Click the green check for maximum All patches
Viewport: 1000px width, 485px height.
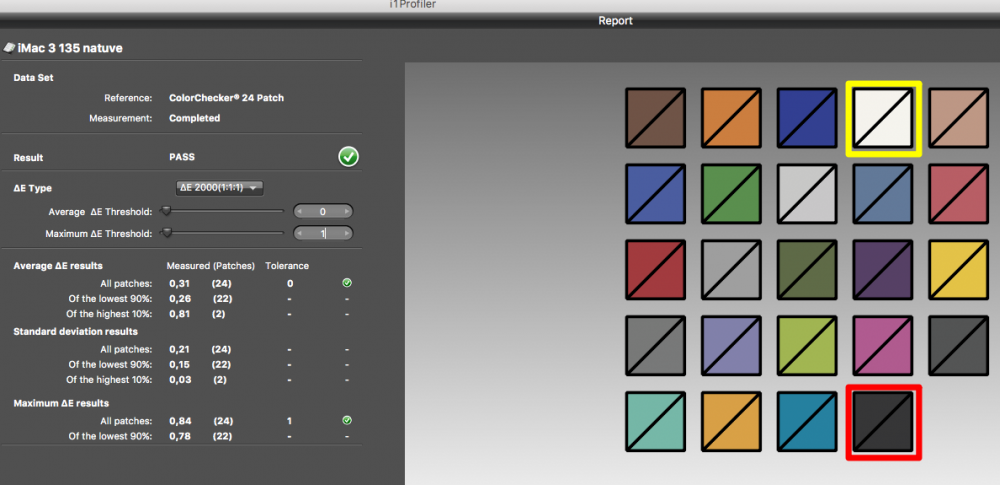(x=347, y=421)
